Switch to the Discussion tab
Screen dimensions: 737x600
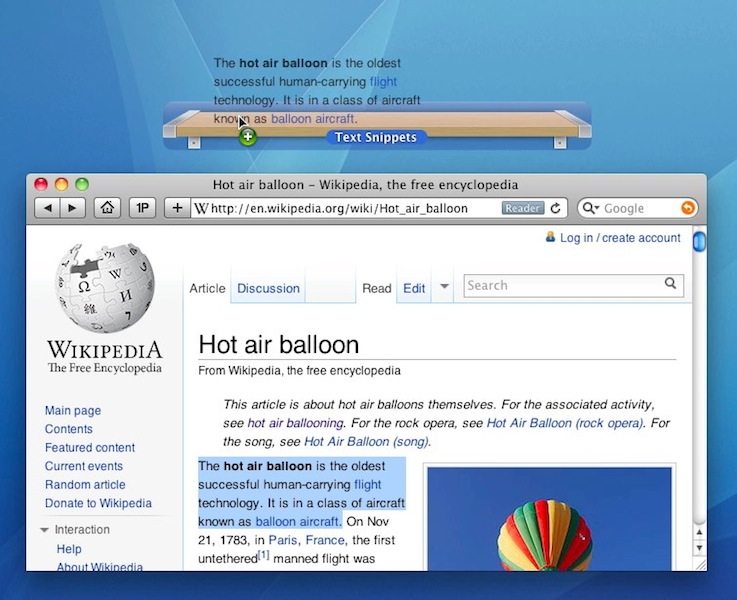tap(268, 288)
